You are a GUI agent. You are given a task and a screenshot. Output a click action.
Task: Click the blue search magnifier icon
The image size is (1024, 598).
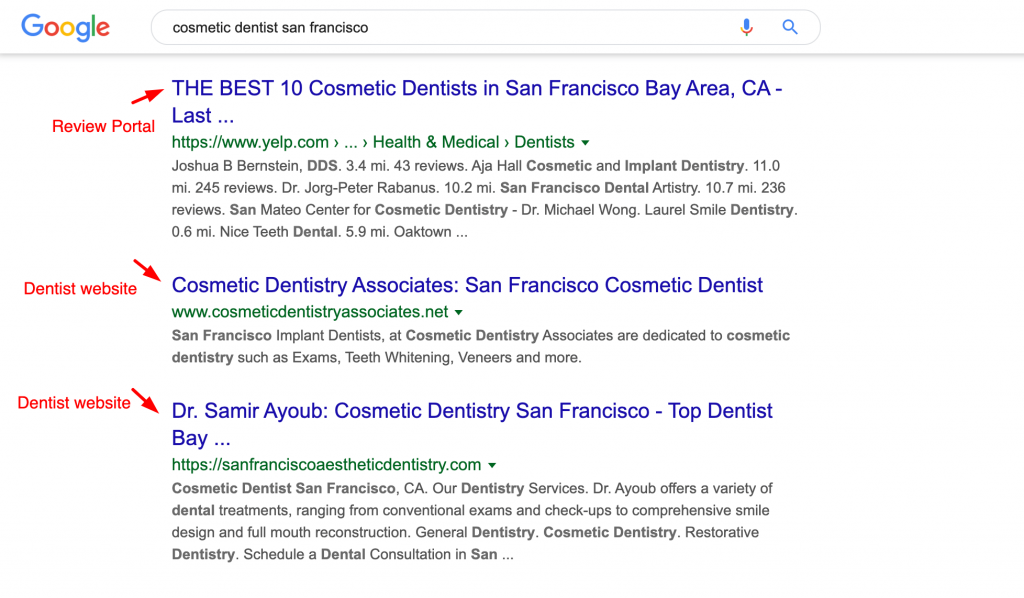click(790, 27)
